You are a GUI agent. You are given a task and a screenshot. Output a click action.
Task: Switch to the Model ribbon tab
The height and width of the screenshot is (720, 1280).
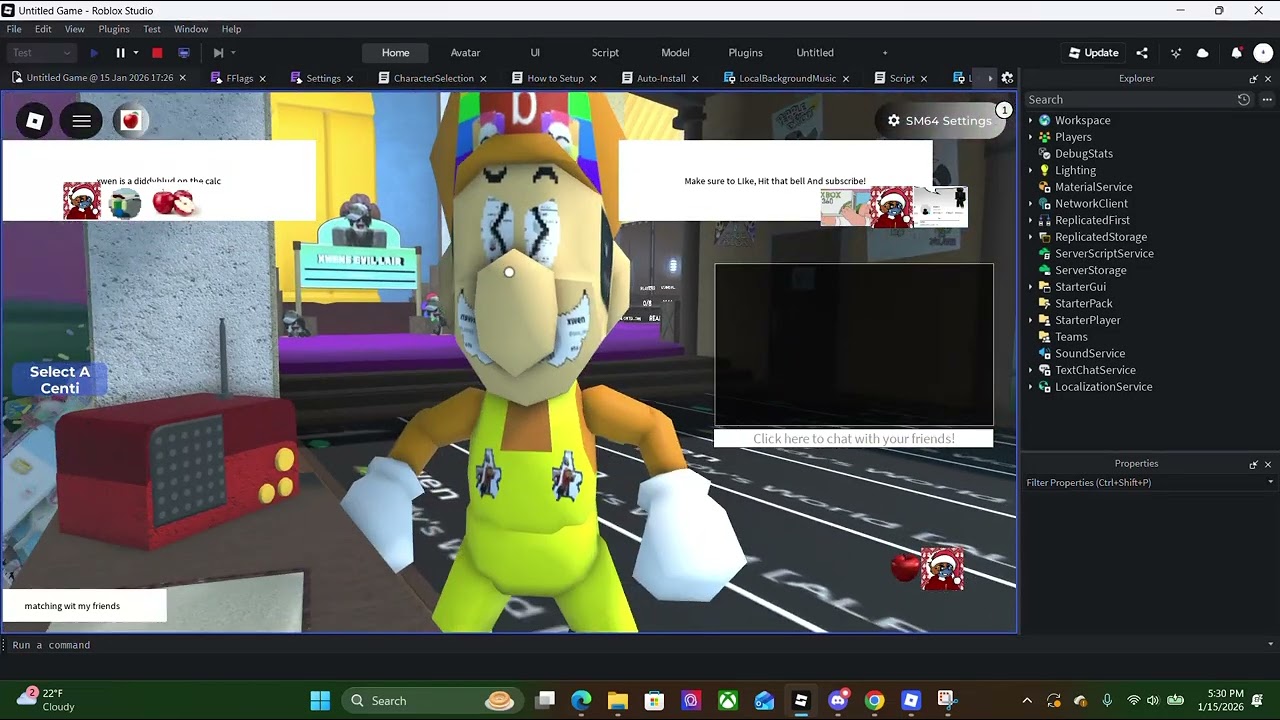(x=675, y=53)
